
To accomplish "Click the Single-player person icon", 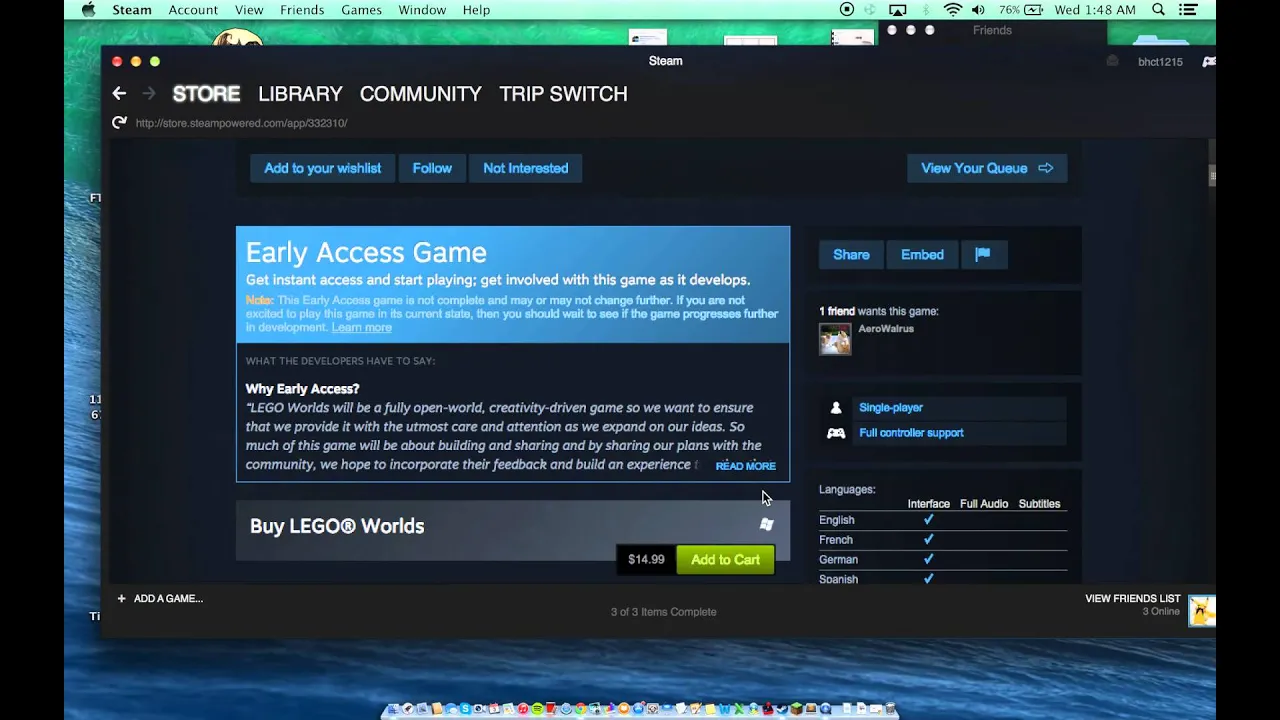I will [x=836, y=408].
